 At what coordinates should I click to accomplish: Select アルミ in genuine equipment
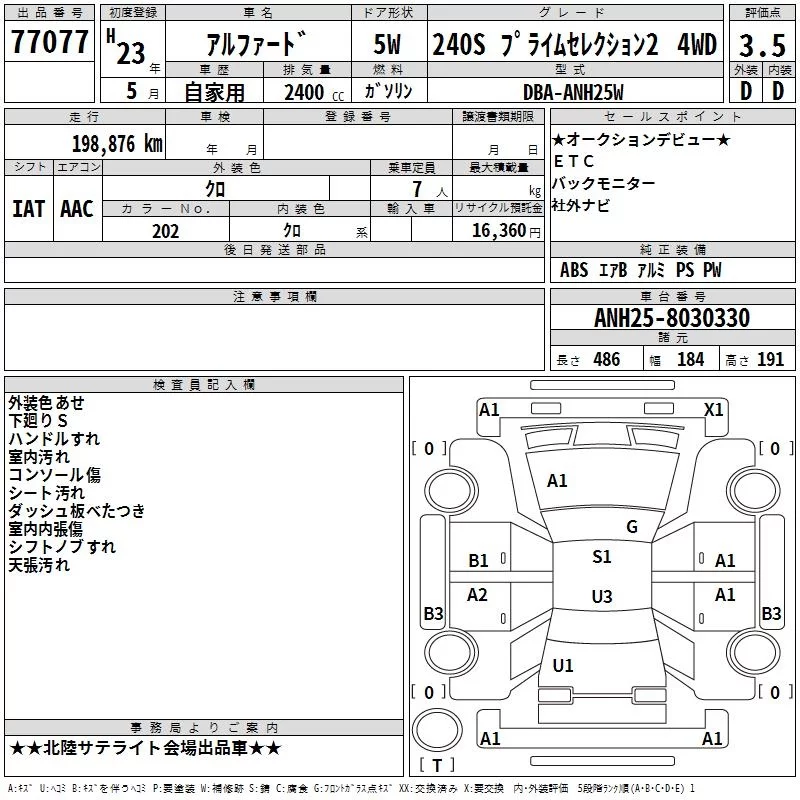pos(651,270)
